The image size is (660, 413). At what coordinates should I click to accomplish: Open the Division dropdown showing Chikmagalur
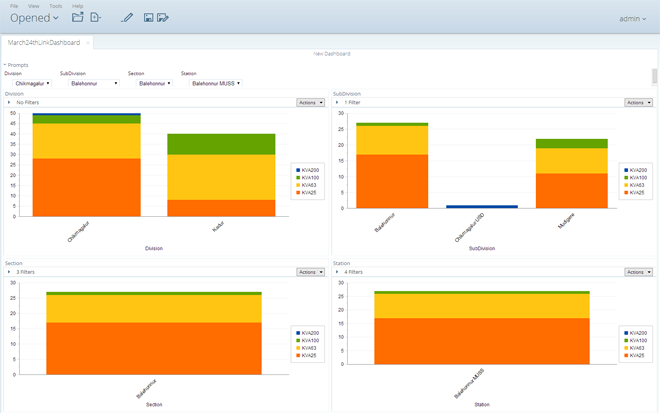pos(32,83)
